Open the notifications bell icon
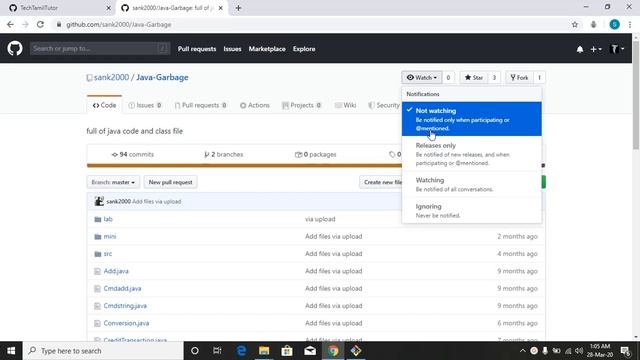 click(x=580, y=49)
